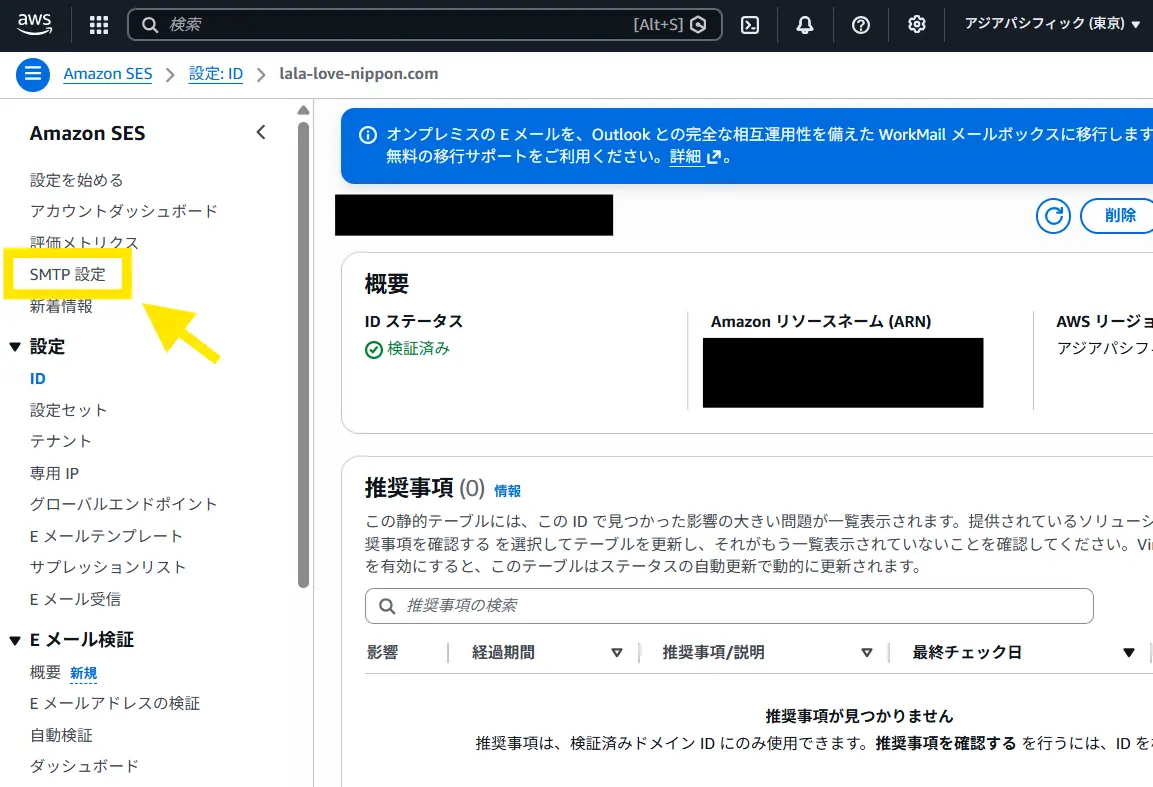The height and width of the screenshot is (787, 1153).
Task: Click the 詳細 link in the banner
Action: [686, 157]
